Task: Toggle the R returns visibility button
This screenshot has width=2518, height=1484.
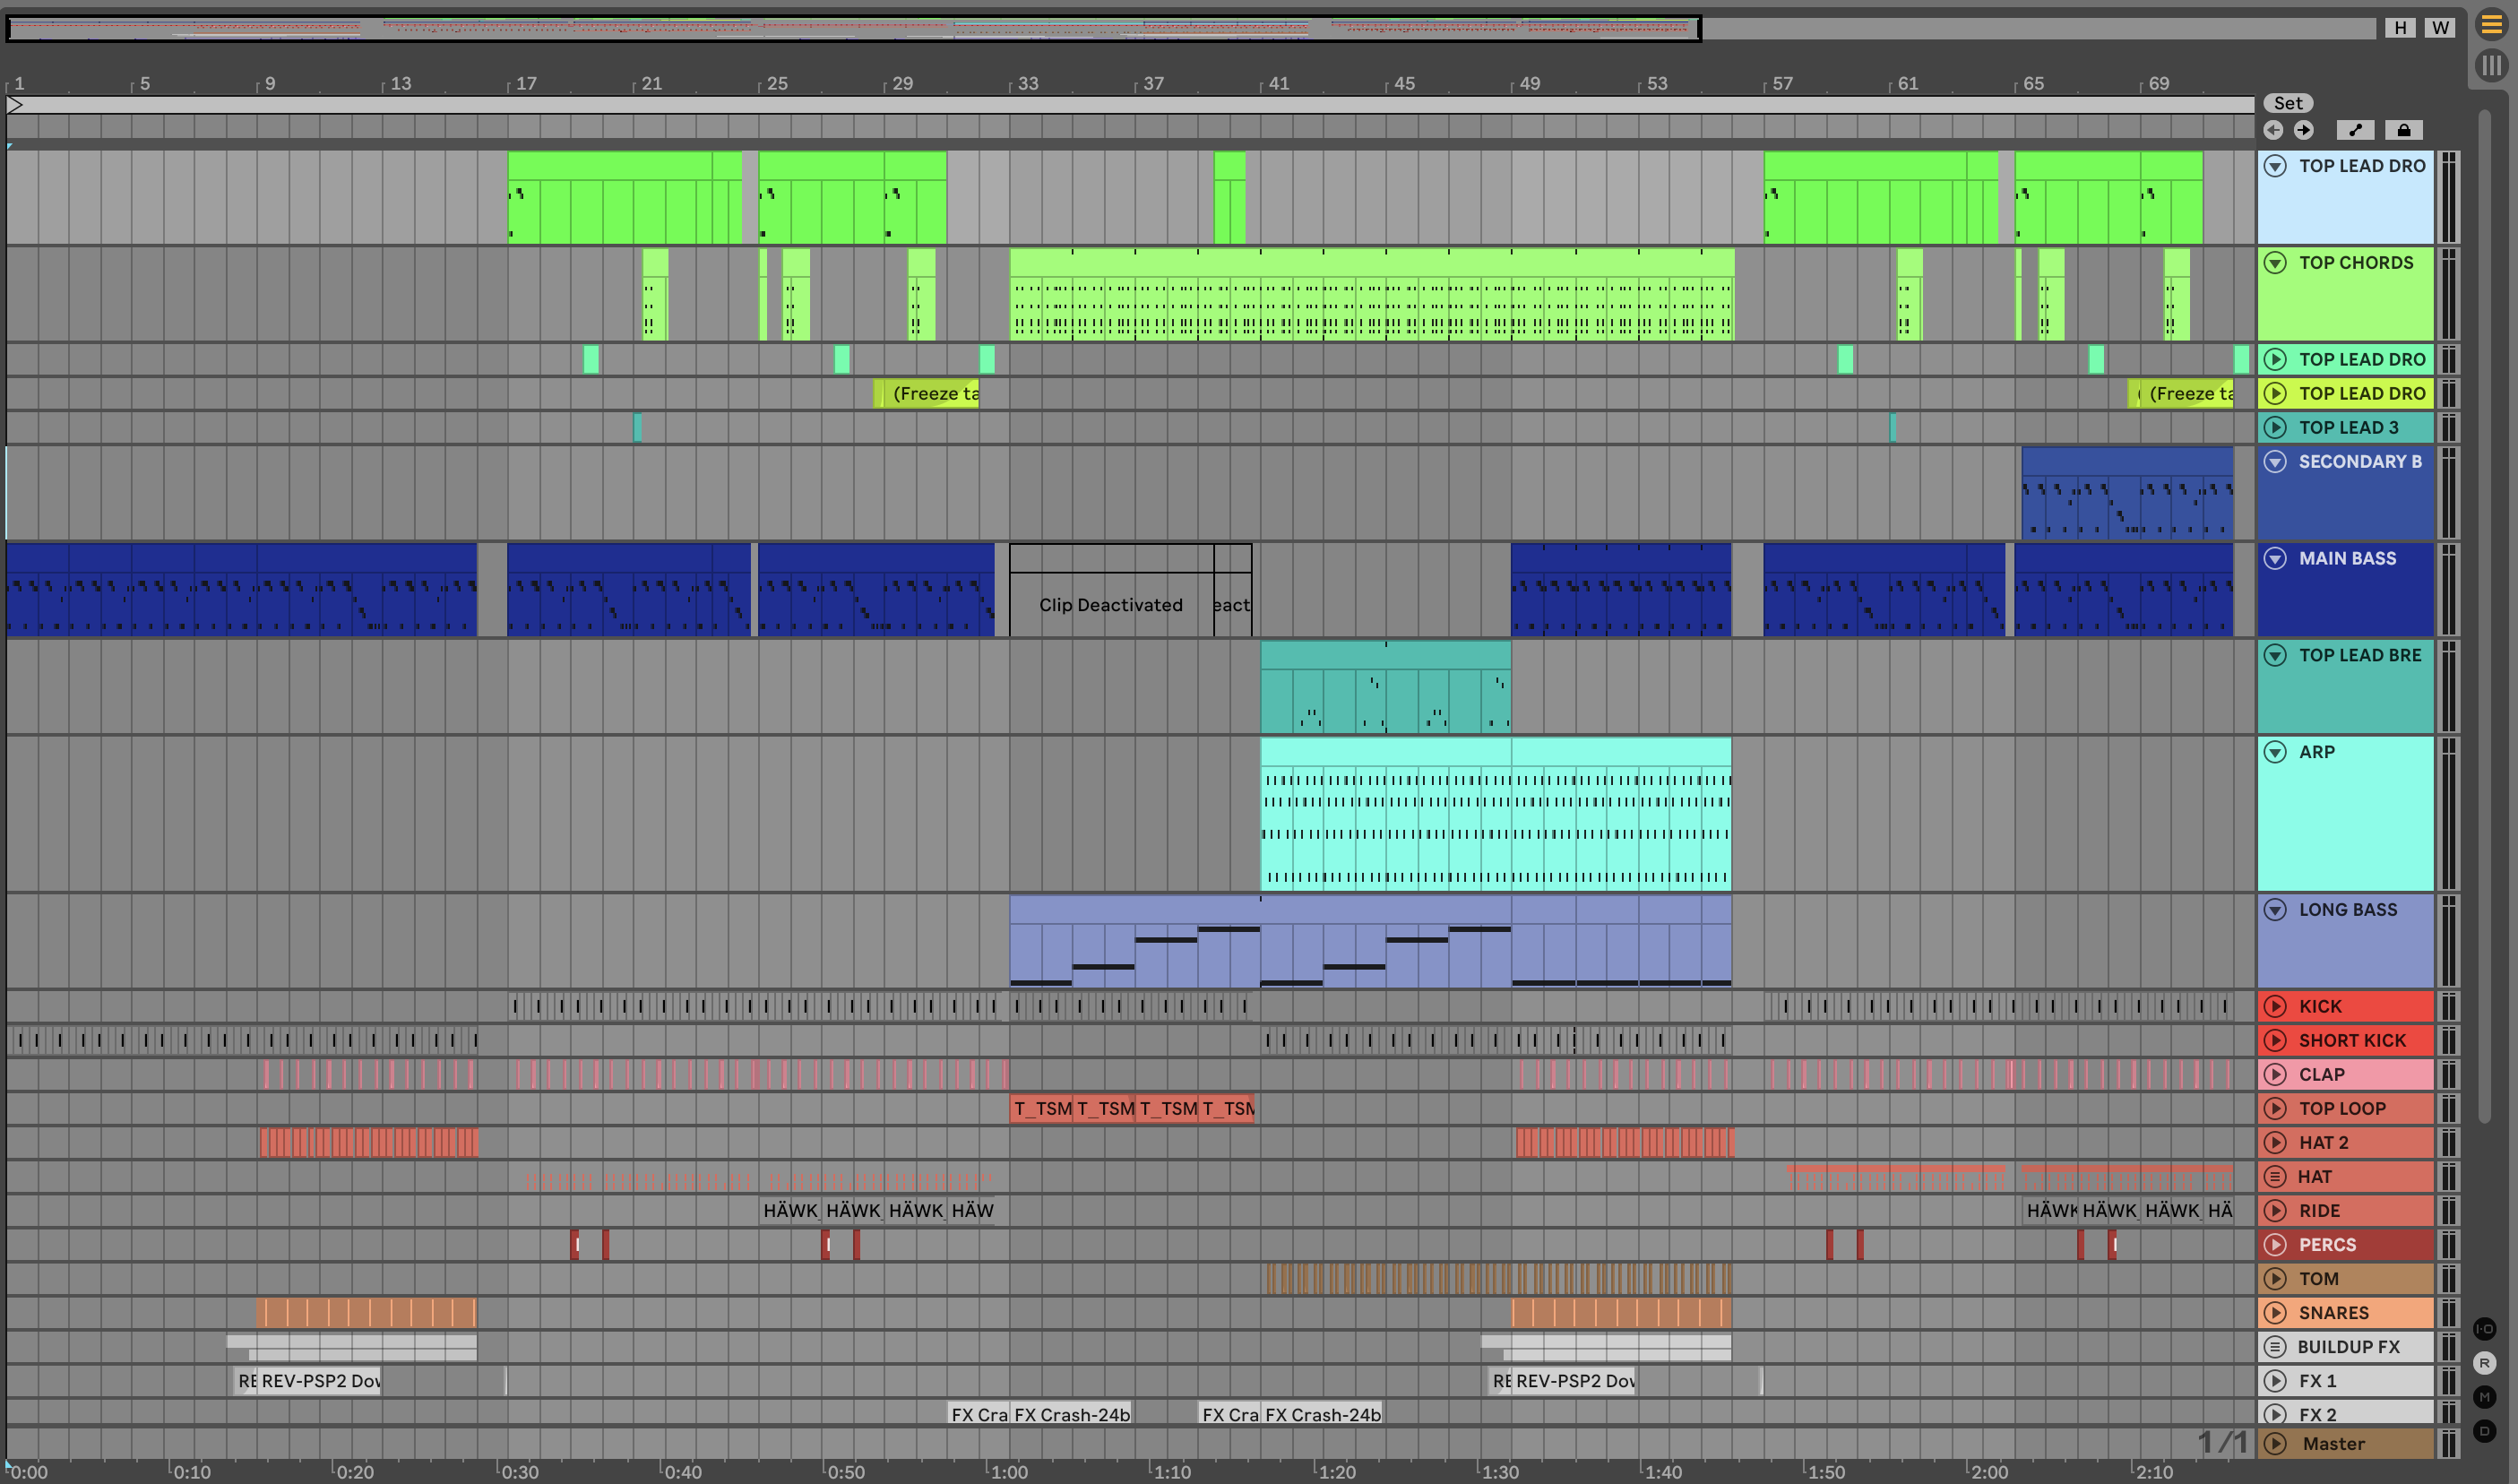Action: point(2484,1363)
